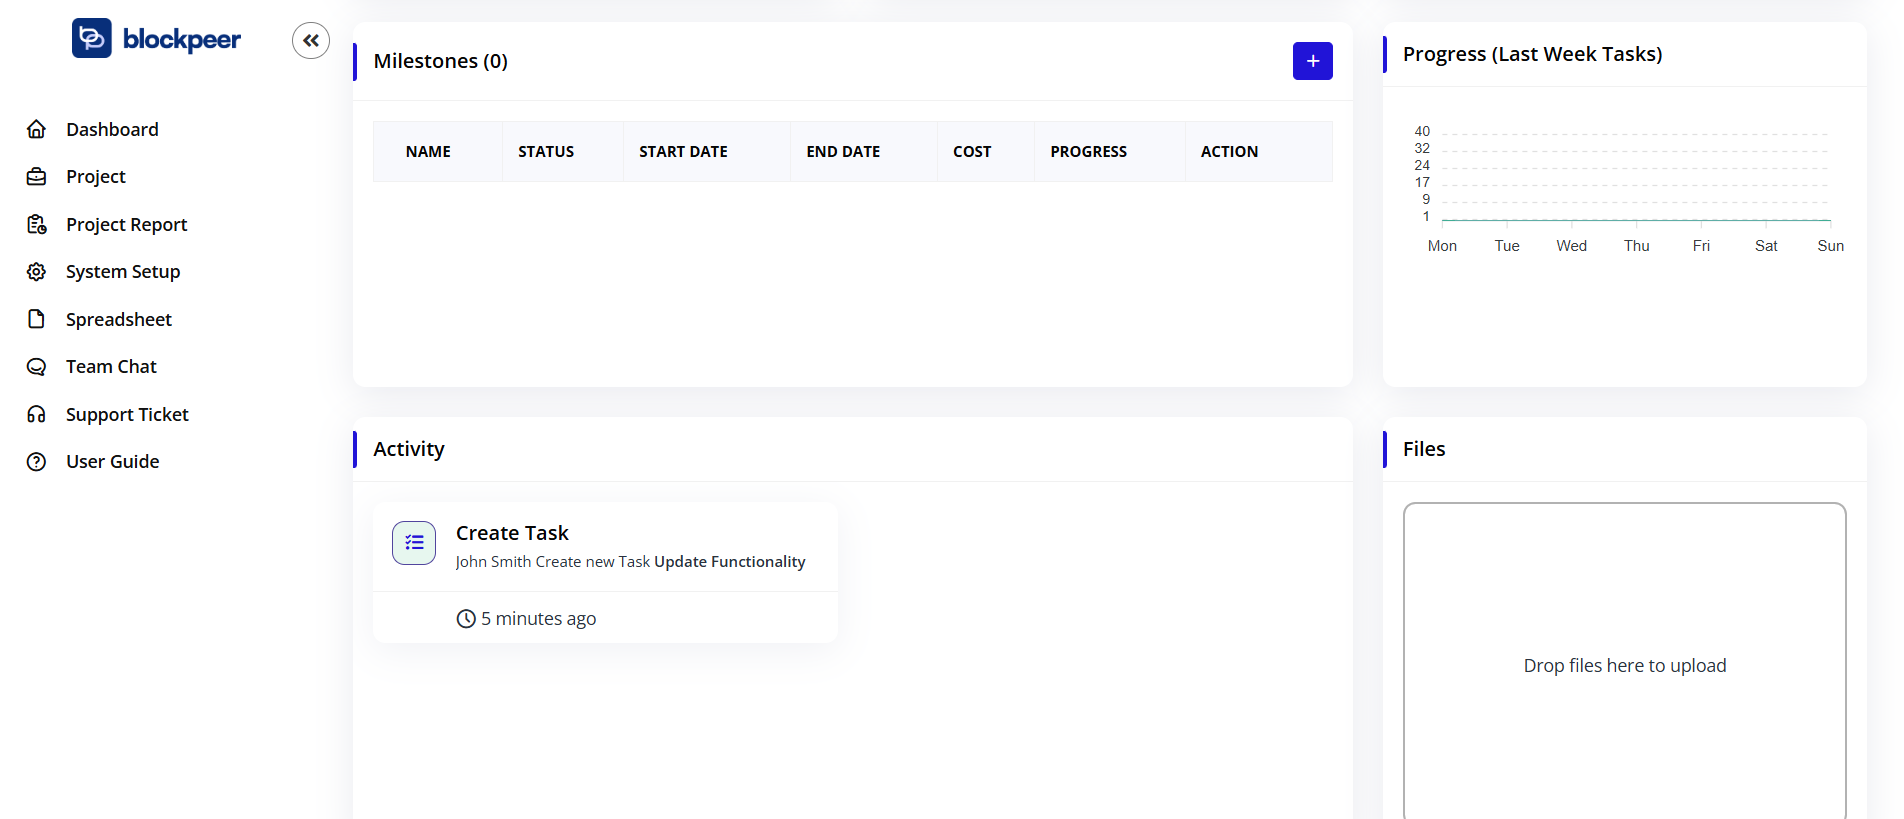The image size is (1904, 819).
Task: Go to Team Chat in sidebar
Action: coord(111,367)
